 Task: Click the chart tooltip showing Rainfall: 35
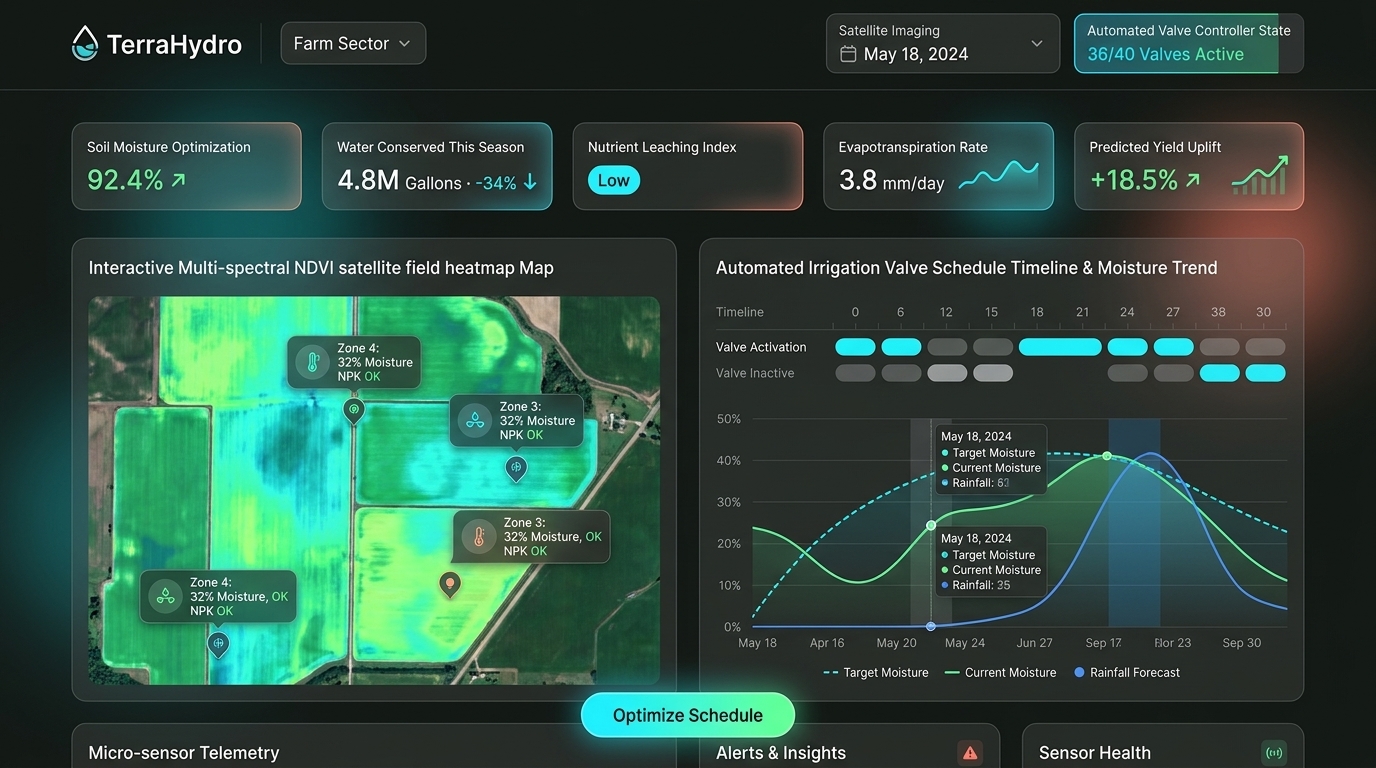(991, 561)
